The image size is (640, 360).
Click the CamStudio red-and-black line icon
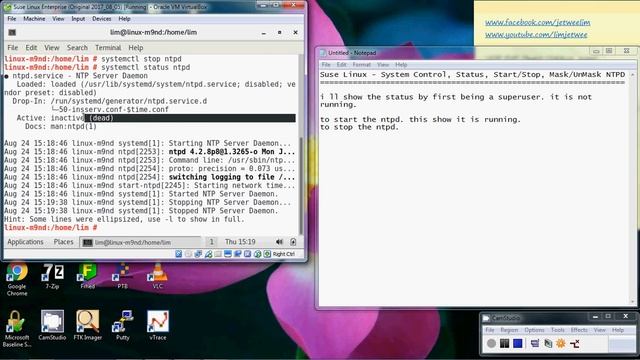pos(575,343)
